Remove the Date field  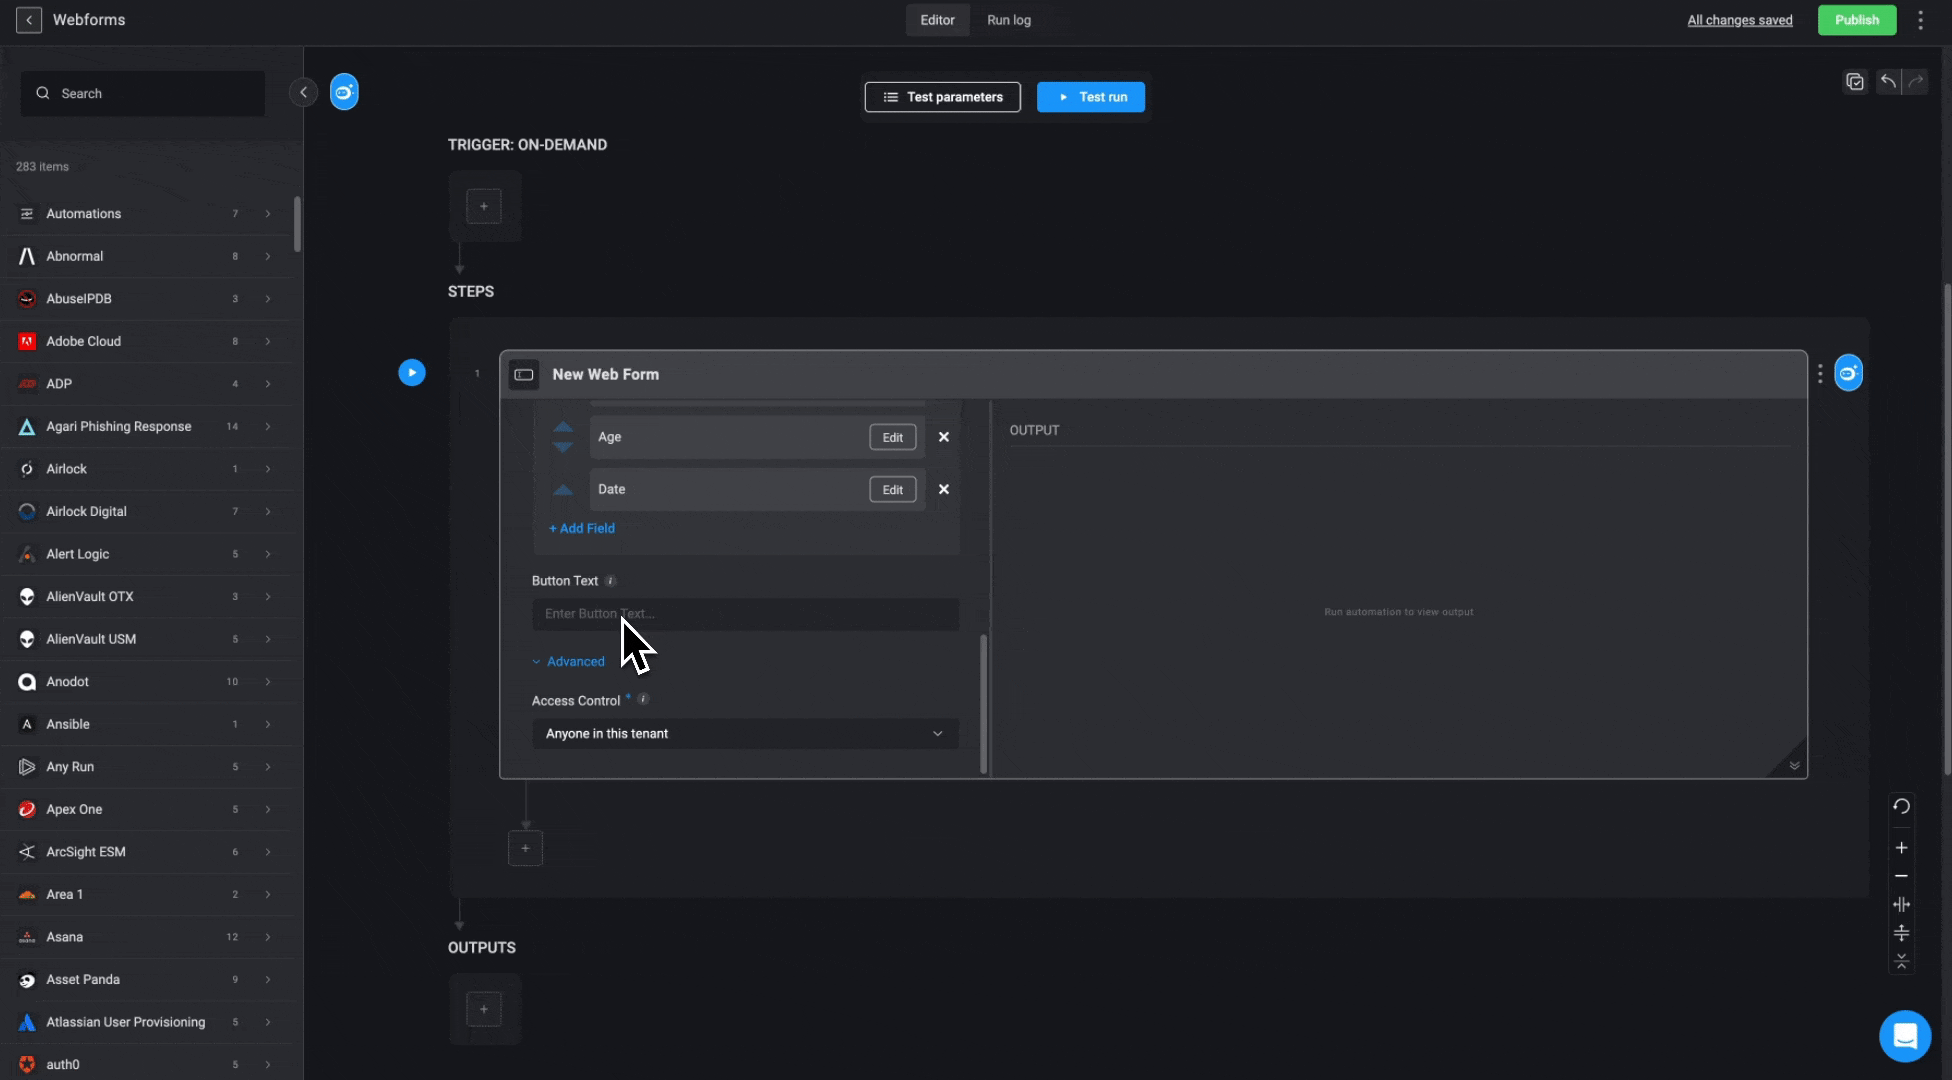[943, 489]
